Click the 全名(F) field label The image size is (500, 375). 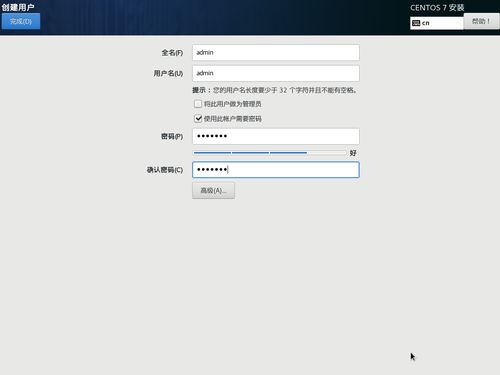point(172,53)
